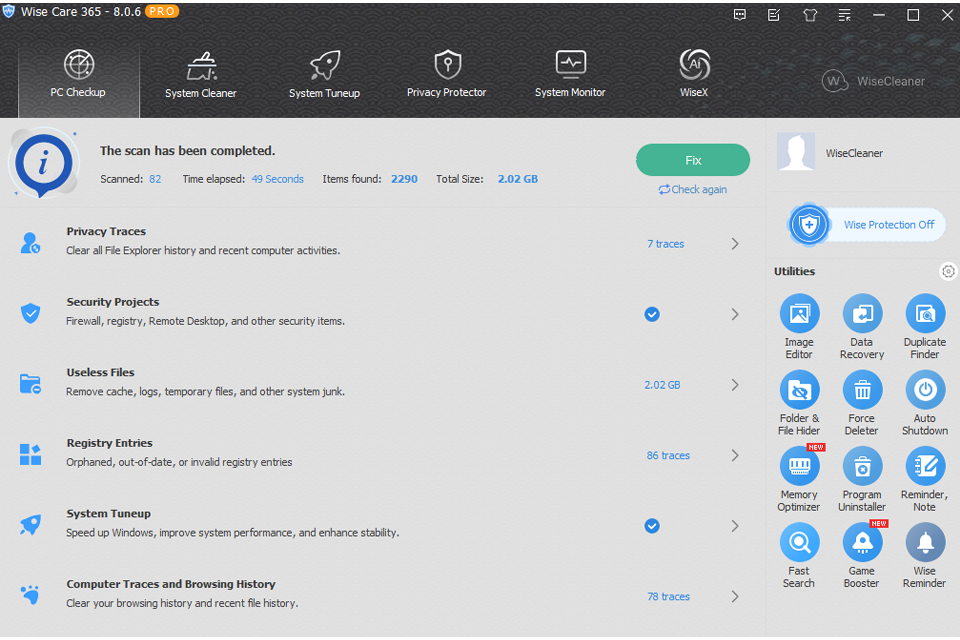The height and width of the screenshot is (640, 960).
Task: Click the WiseCleaner user avatar
Action: click(x=795, y=151)
